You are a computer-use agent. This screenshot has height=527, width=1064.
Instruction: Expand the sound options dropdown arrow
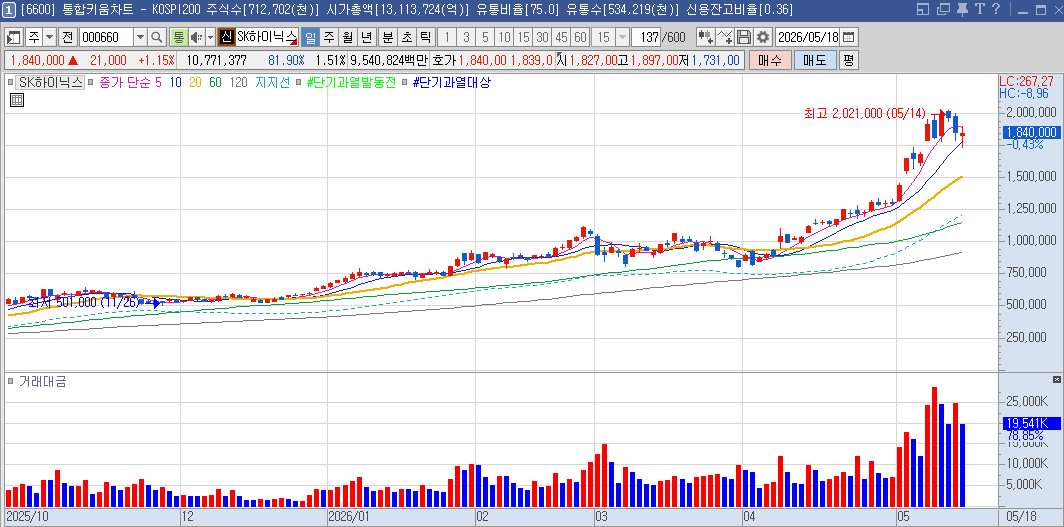pyautogui.click(x=210, y=37)
